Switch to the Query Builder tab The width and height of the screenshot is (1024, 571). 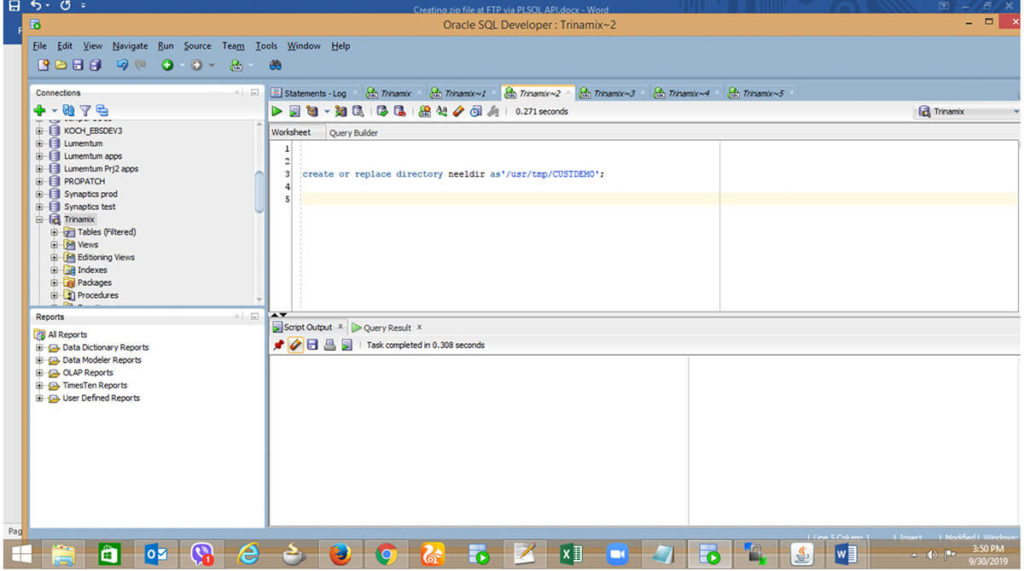pyautogui.click(x=353, y=133)
